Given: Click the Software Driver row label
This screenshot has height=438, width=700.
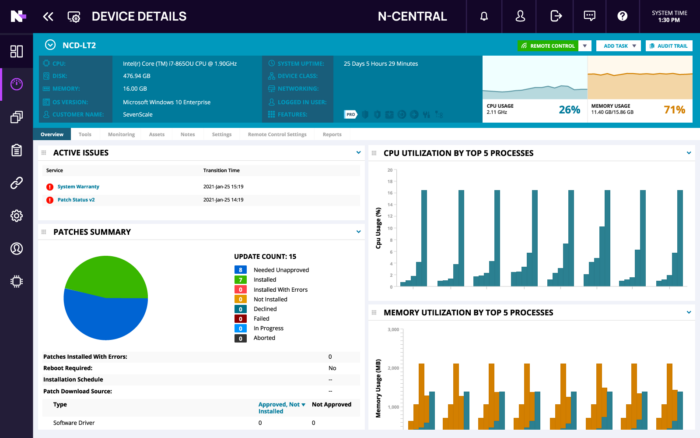Looking at the screenshot, I should coord(74,422).
